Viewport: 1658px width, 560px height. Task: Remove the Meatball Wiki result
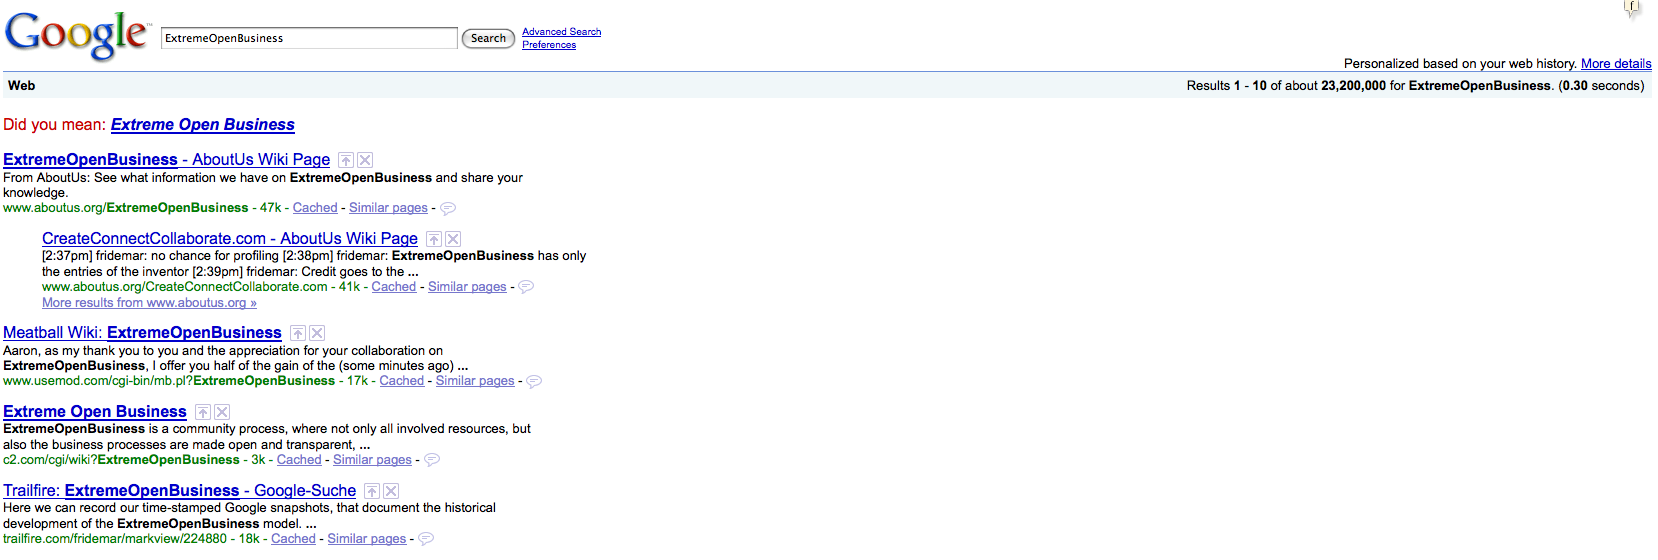(317, 333)
